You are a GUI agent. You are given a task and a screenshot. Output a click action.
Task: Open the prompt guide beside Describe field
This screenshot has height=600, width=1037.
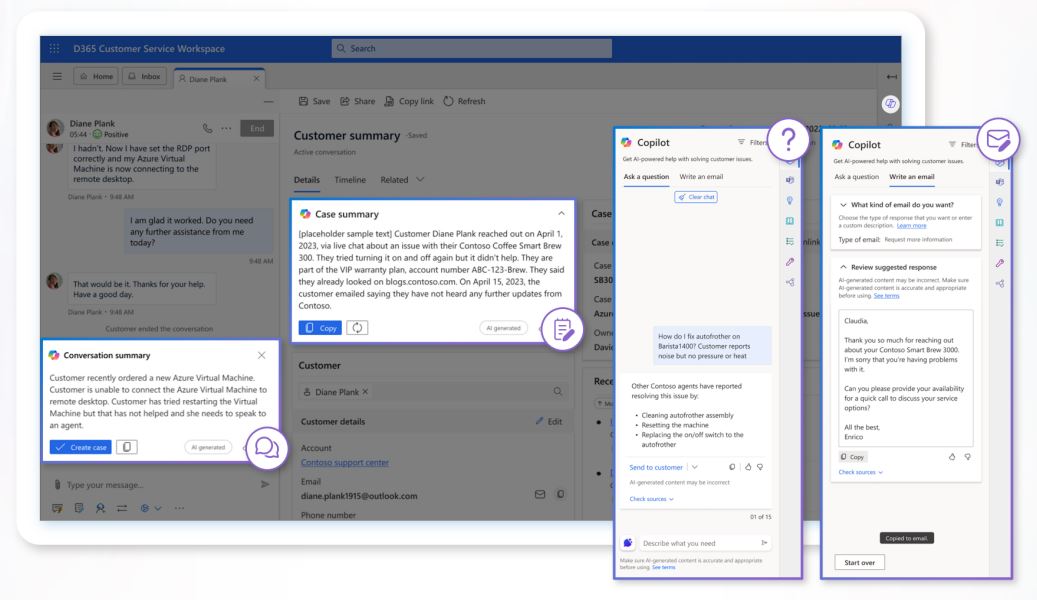tap(628, 543)
